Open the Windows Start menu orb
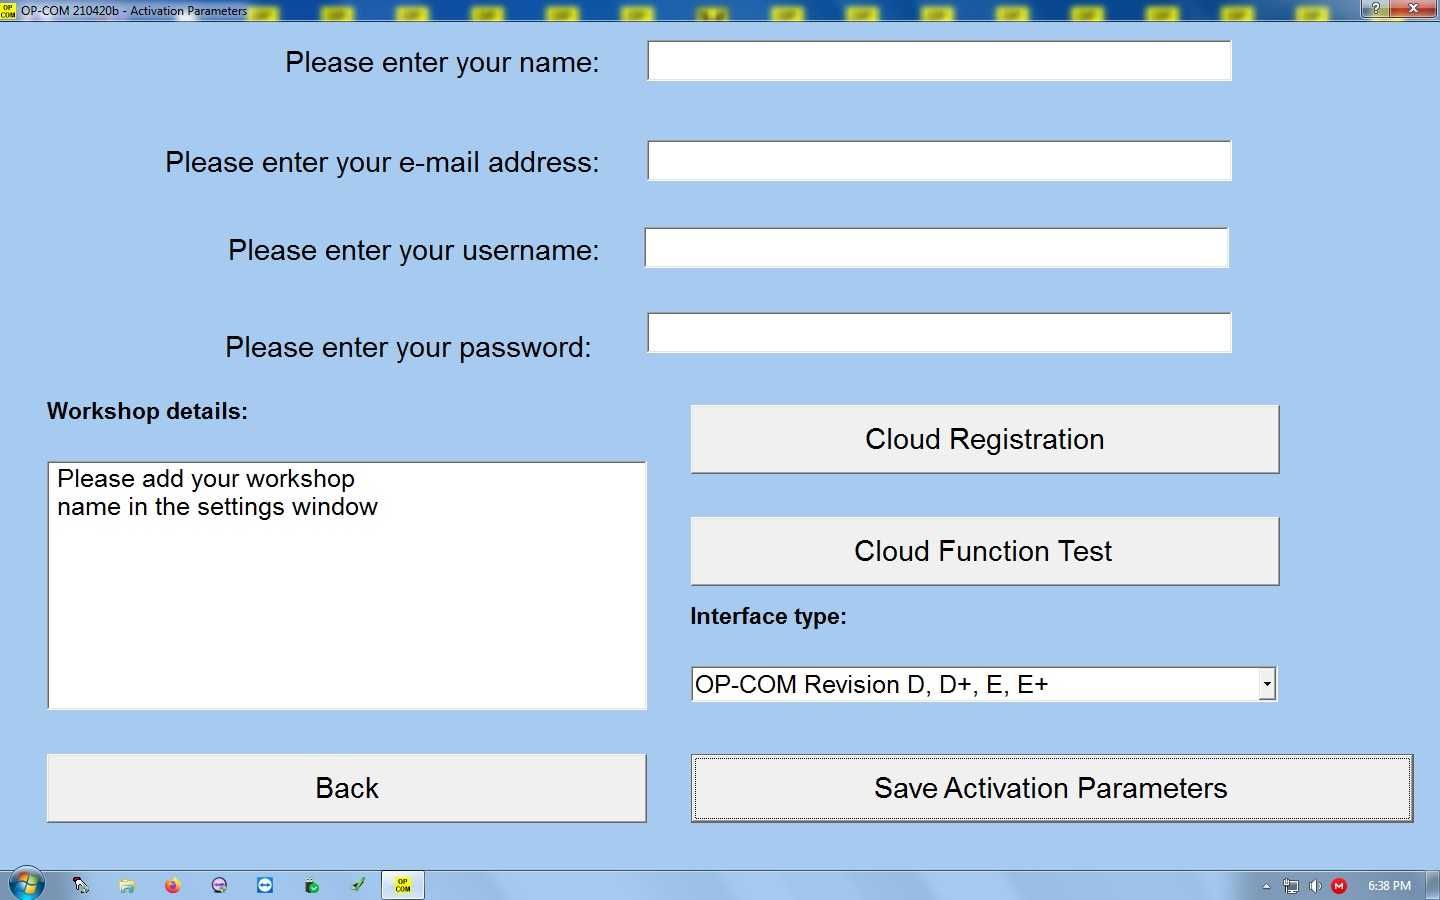 click(26, 884)
